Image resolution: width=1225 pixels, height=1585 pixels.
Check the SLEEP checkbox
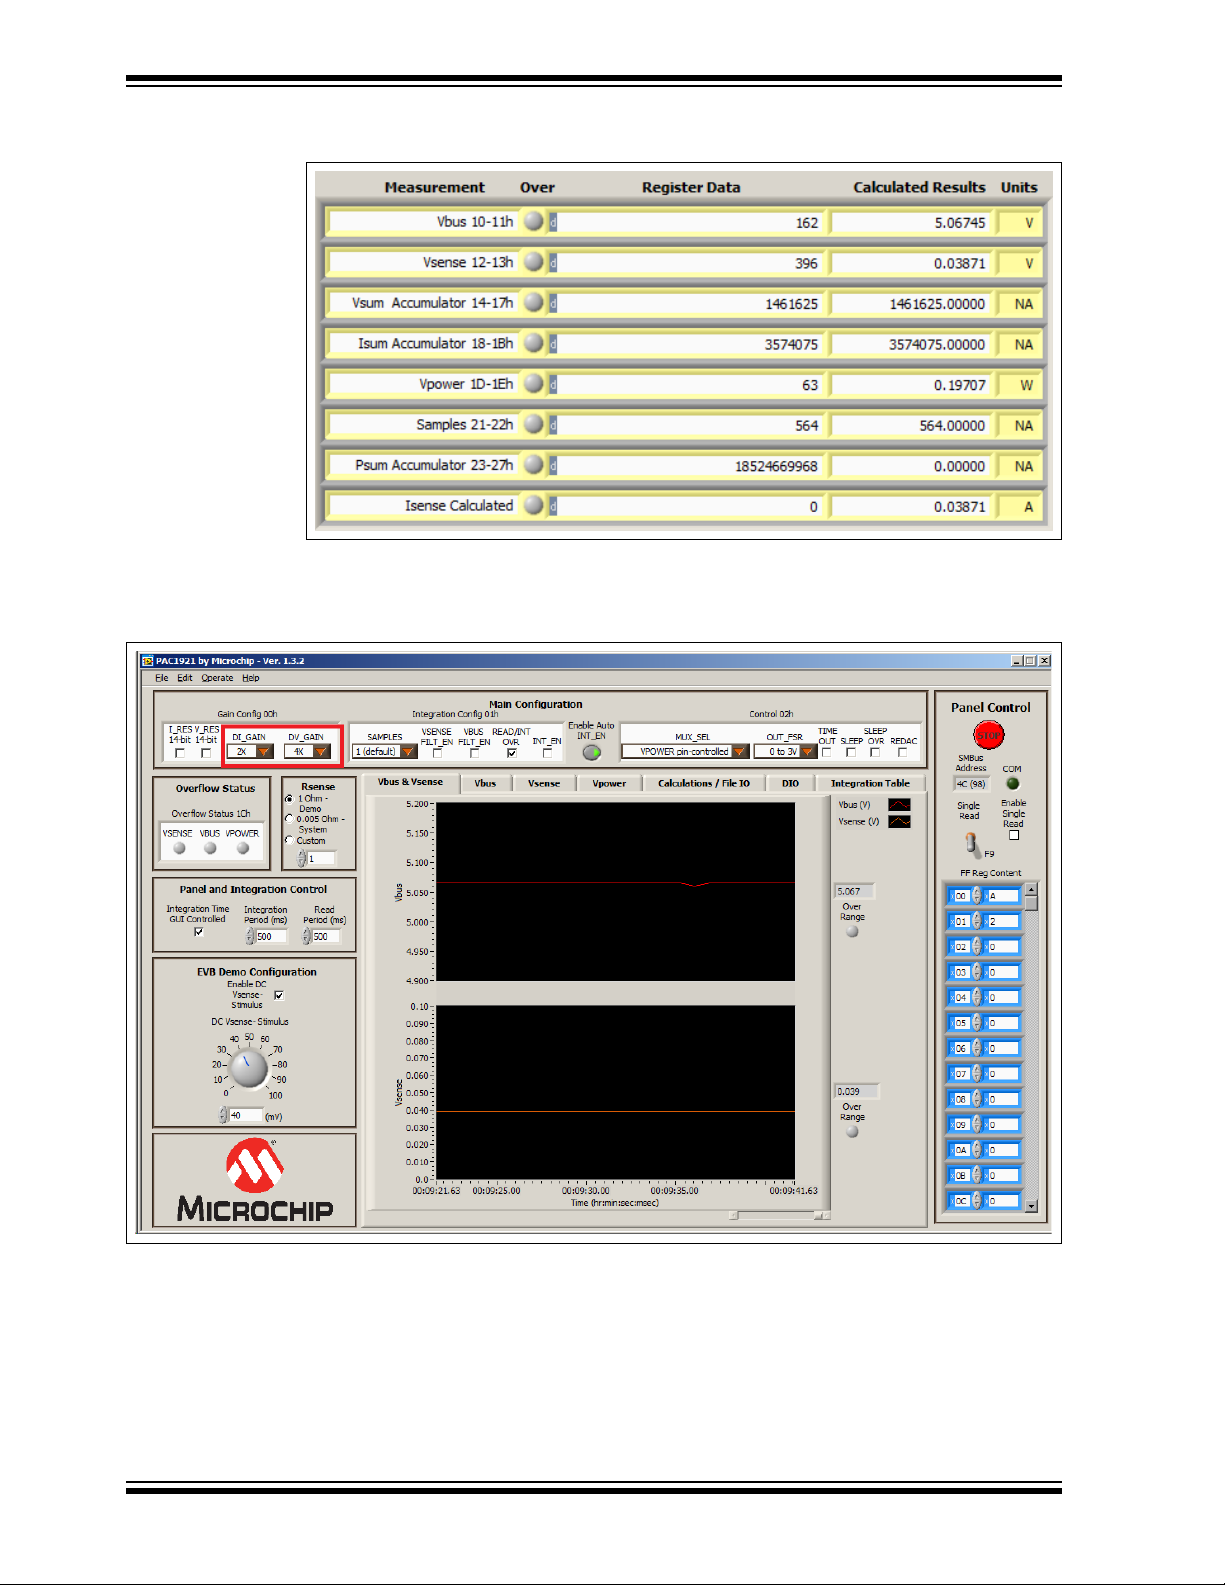point(851,752)
